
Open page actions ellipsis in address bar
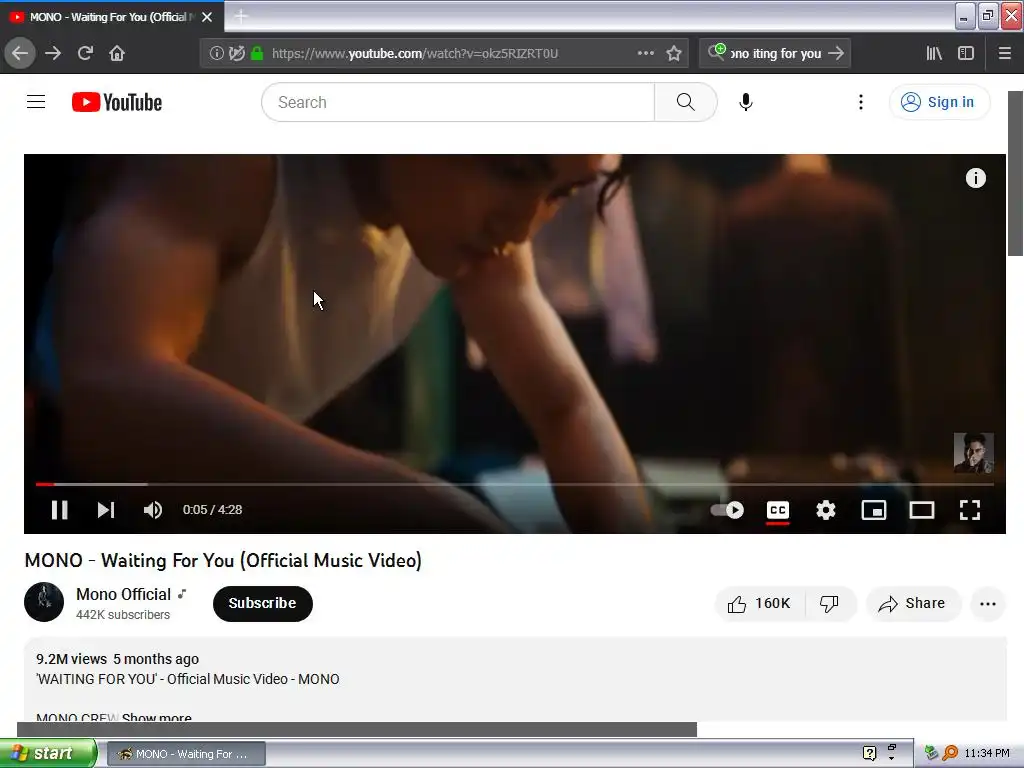coord(645,54)
